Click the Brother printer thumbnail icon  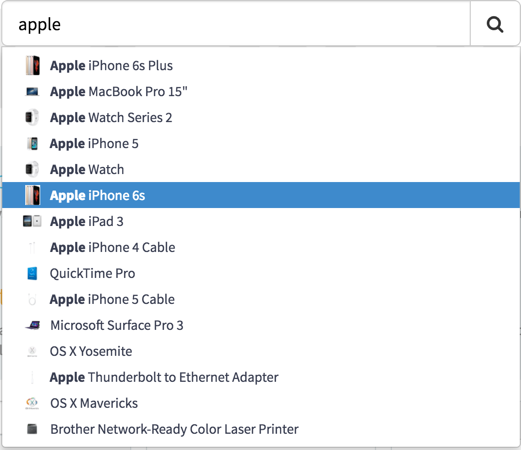32,429
